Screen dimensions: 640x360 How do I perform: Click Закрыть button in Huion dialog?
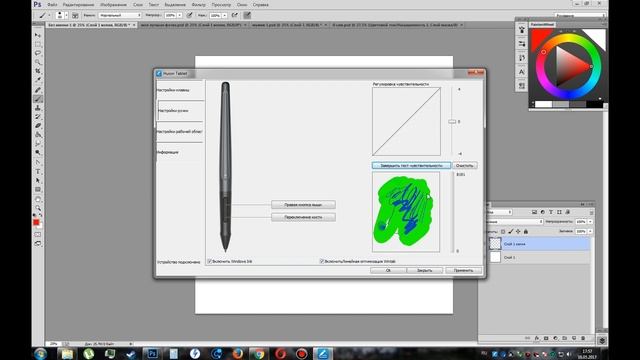click(x=424, y=270)
